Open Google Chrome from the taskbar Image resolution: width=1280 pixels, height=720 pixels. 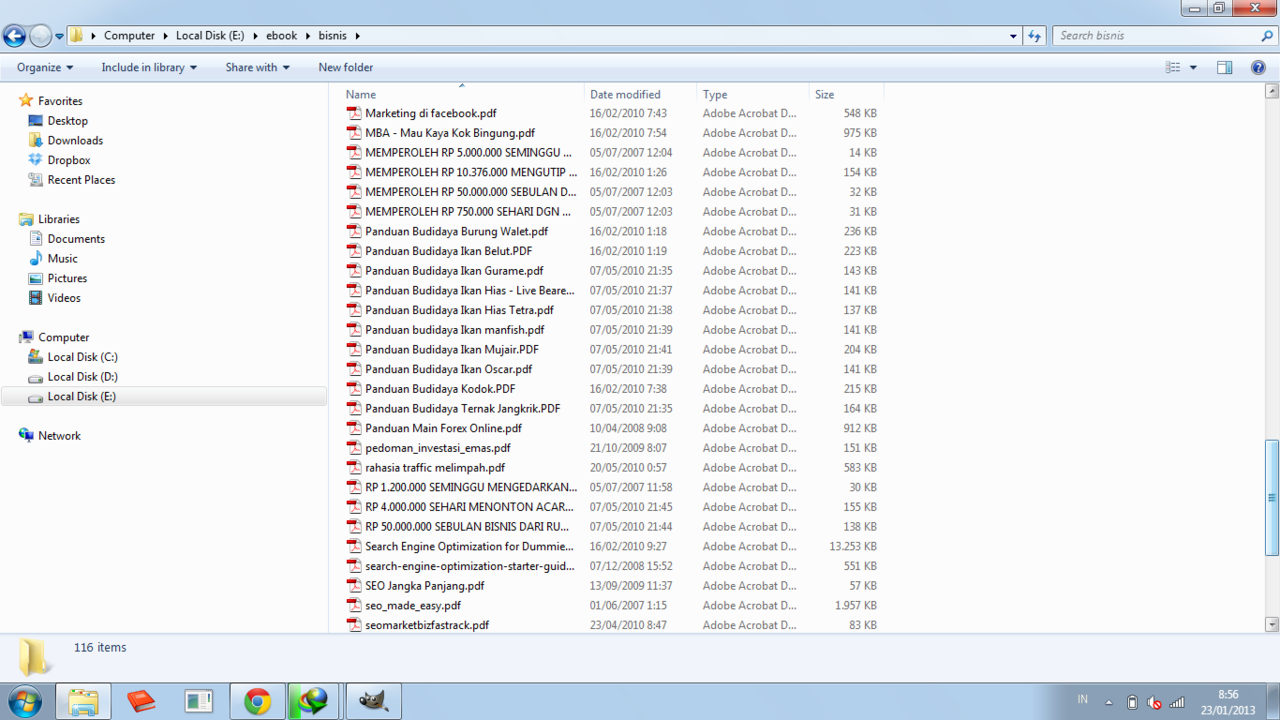pos(258,702)
